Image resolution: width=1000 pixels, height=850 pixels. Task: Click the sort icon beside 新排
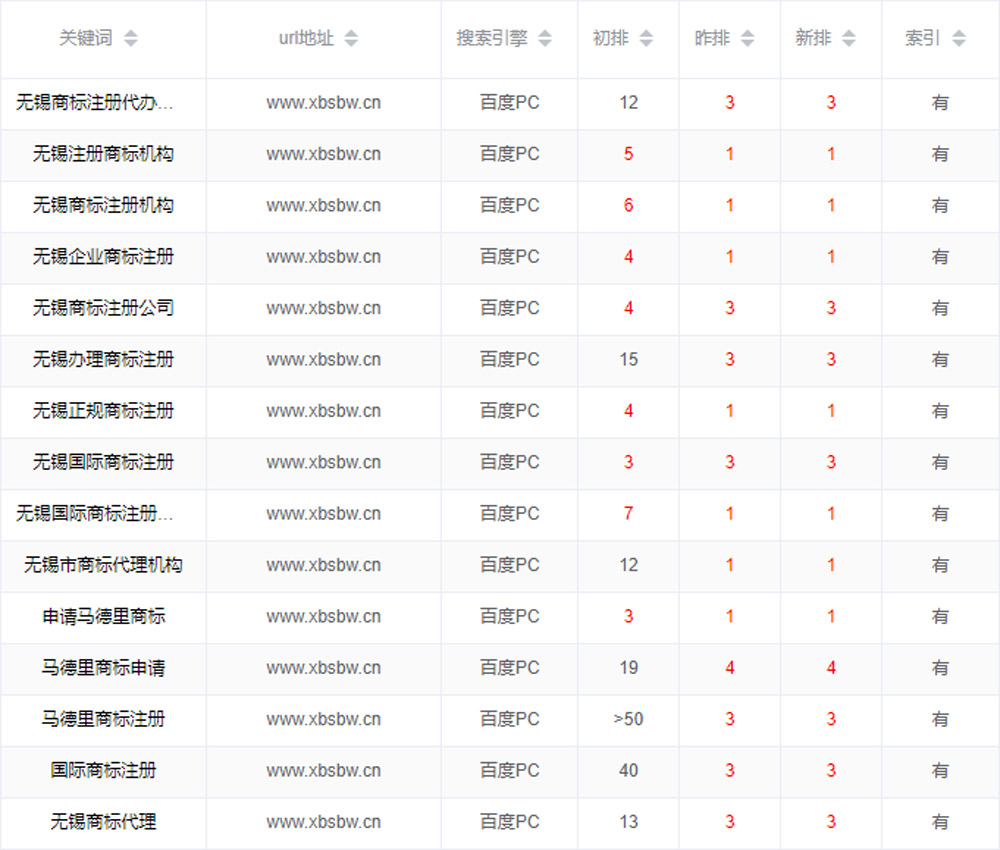coord(849,39)
